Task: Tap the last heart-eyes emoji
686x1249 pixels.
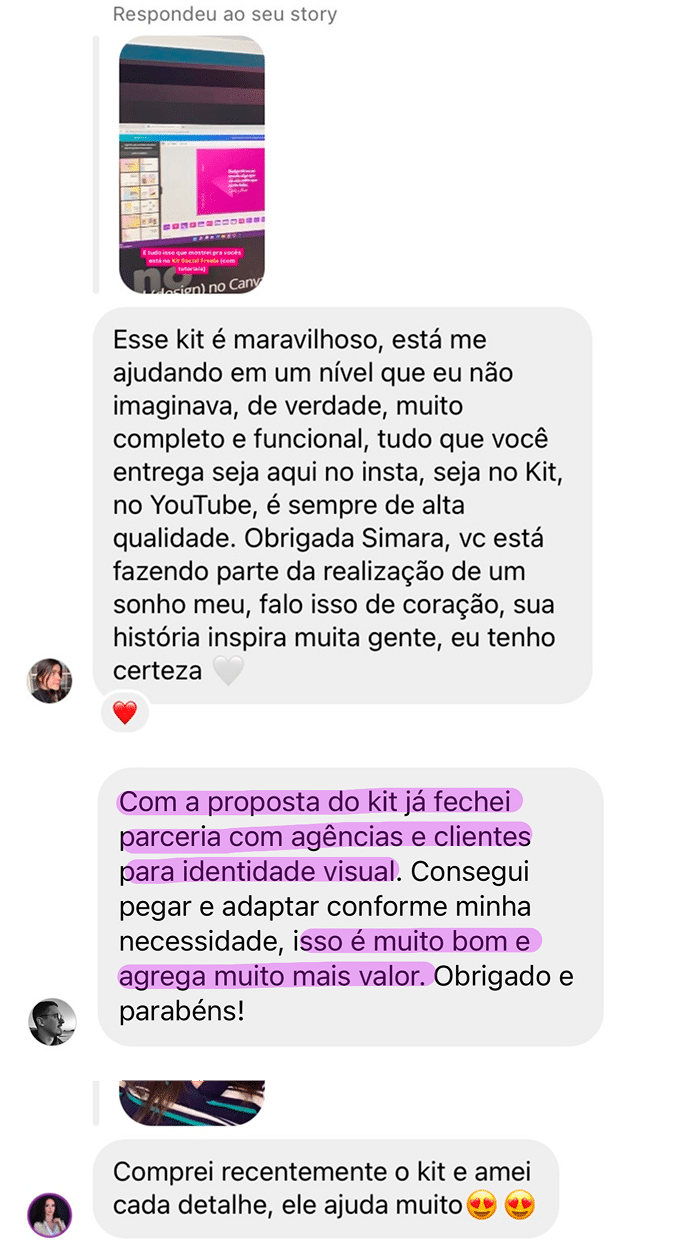Action: 520,1205
